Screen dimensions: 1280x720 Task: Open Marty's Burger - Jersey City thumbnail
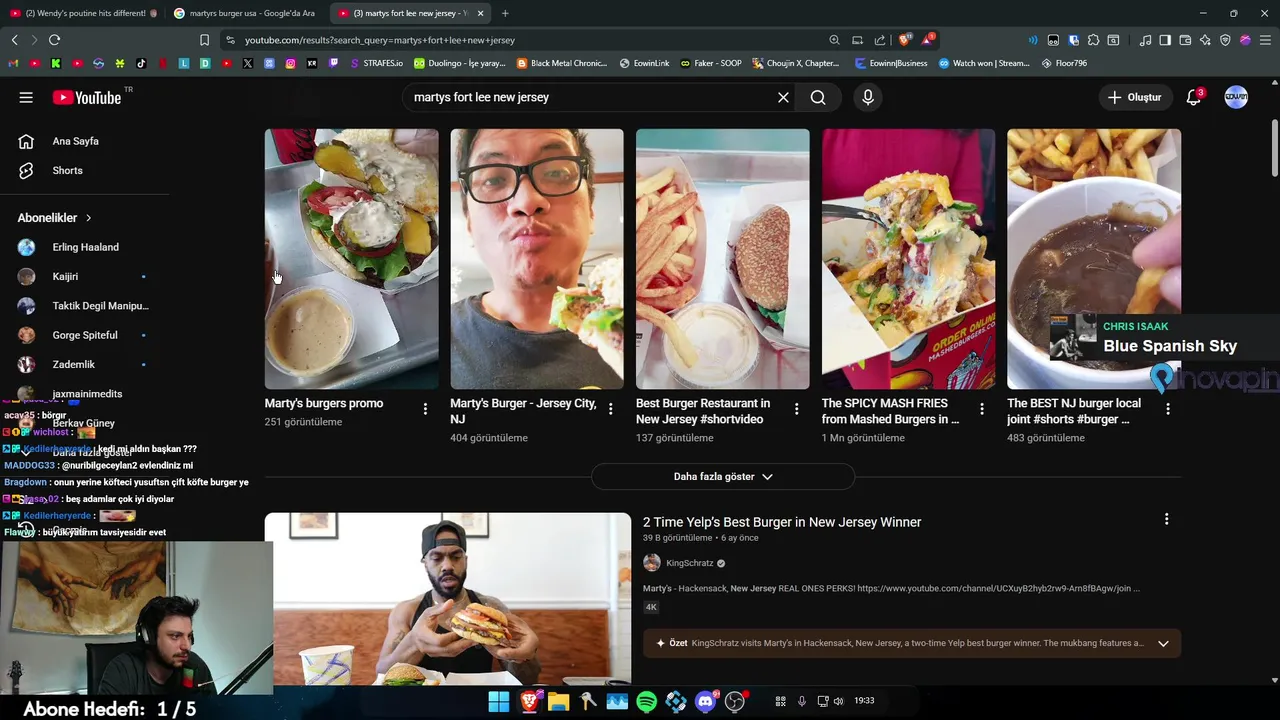(537, 259)
